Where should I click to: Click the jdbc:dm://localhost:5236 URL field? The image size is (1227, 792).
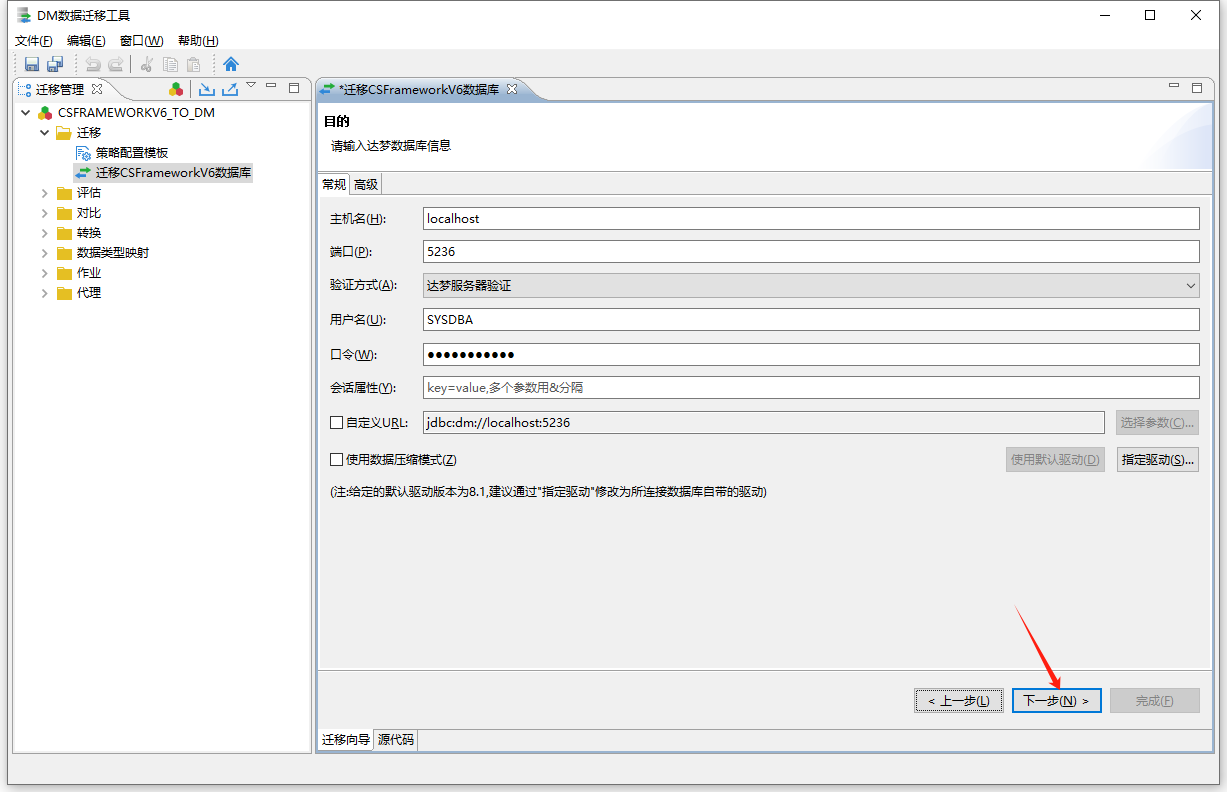[763, 423]
